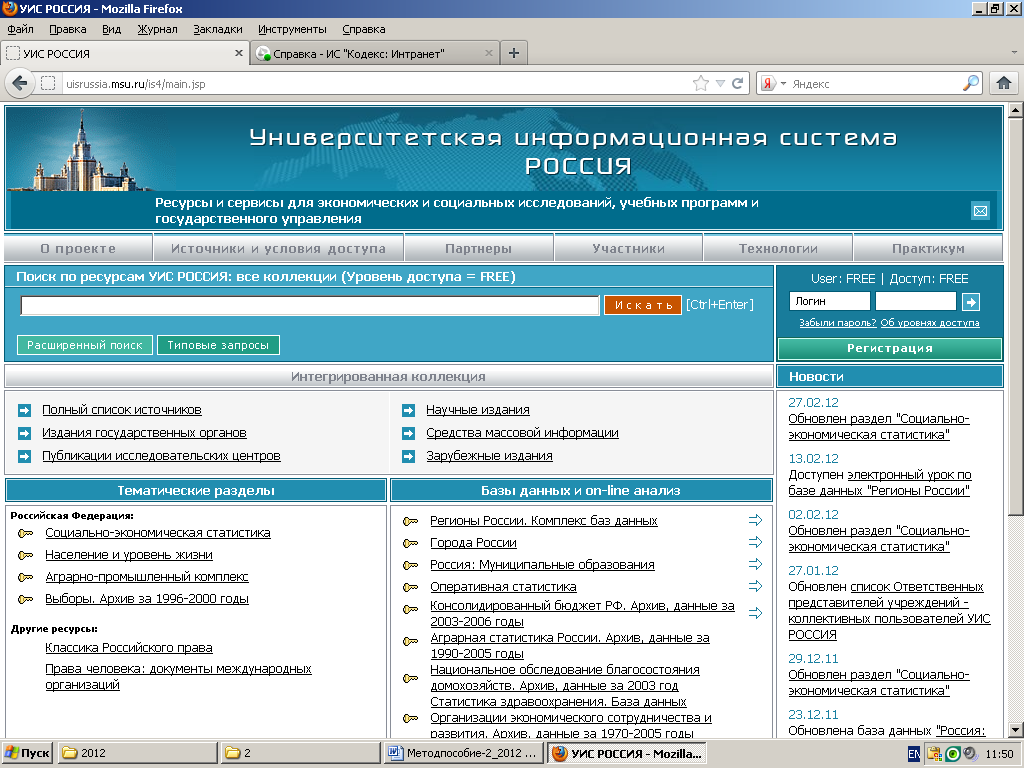Open Yandex search engine dropdown
1024x768 pixels.
pos(783,84)
